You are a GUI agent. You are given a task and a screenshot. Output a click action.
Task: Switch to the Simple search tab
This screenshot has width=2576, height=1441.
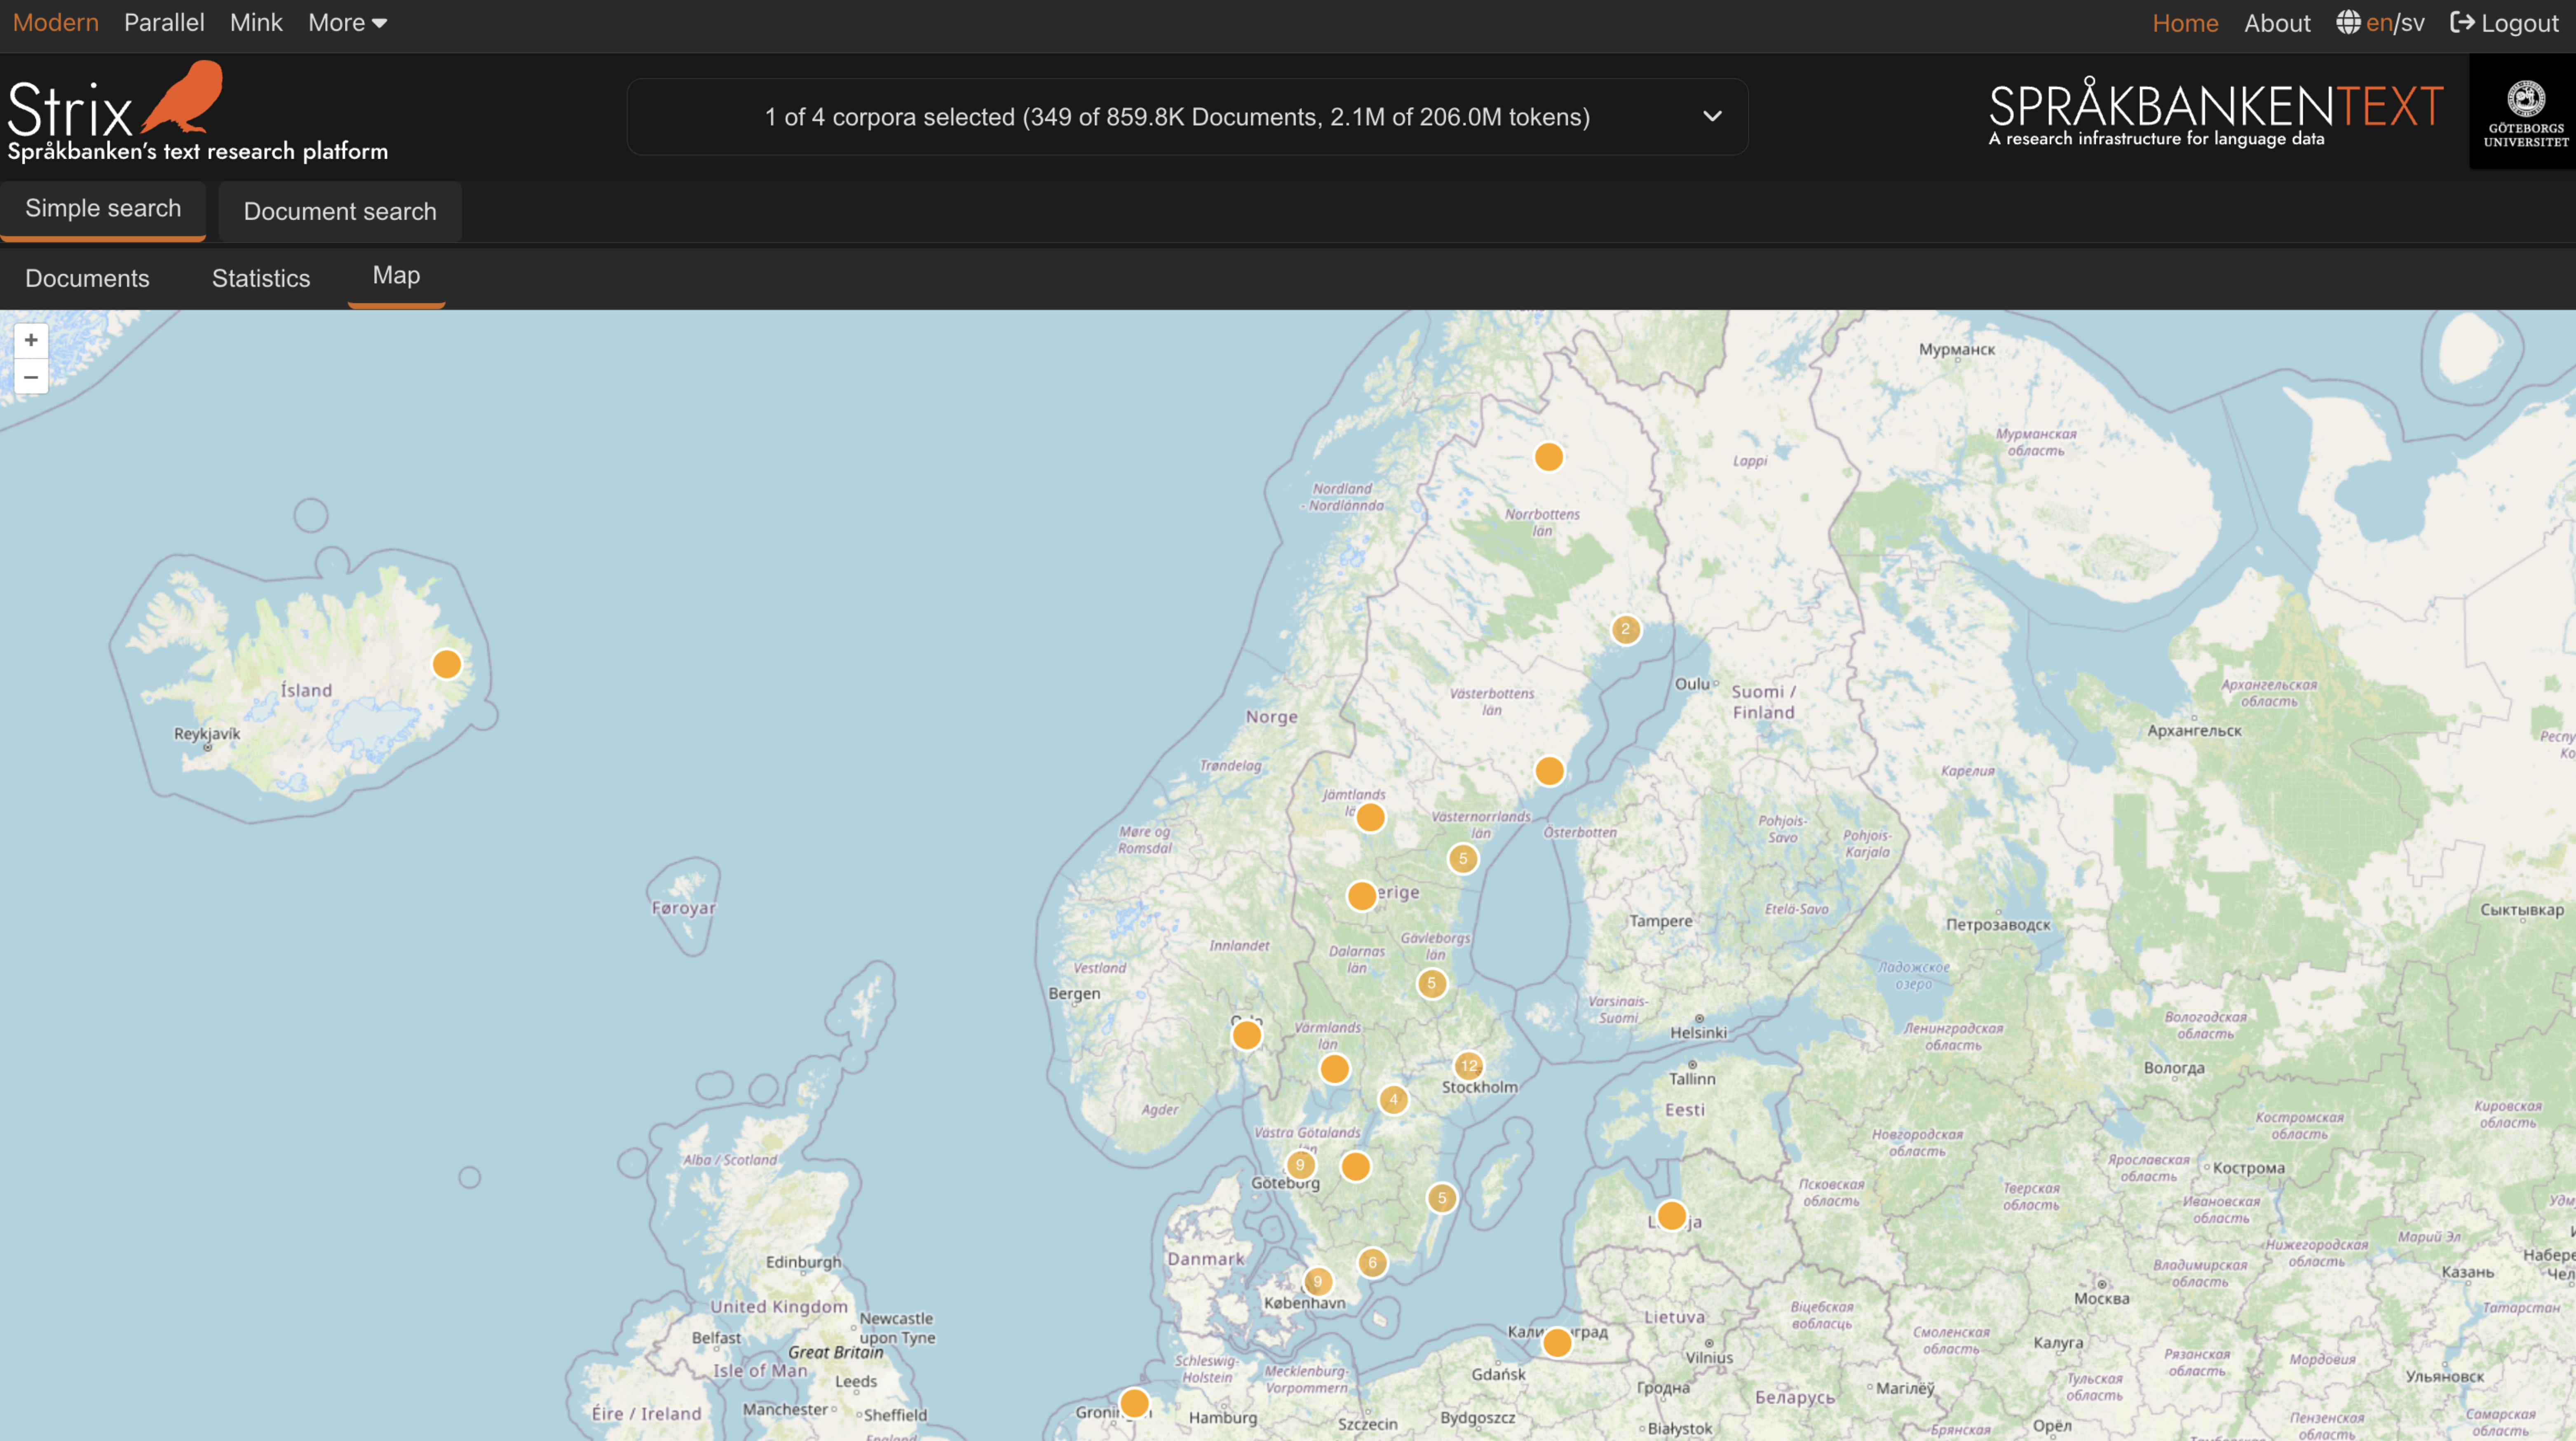tap(103, 209)
